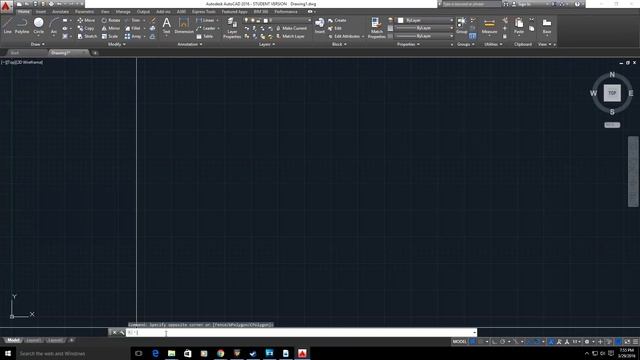Screen dimensions: 640x360
Task: Expand the Layers panel
Action: pyautogui.click(x=267, y=44)
